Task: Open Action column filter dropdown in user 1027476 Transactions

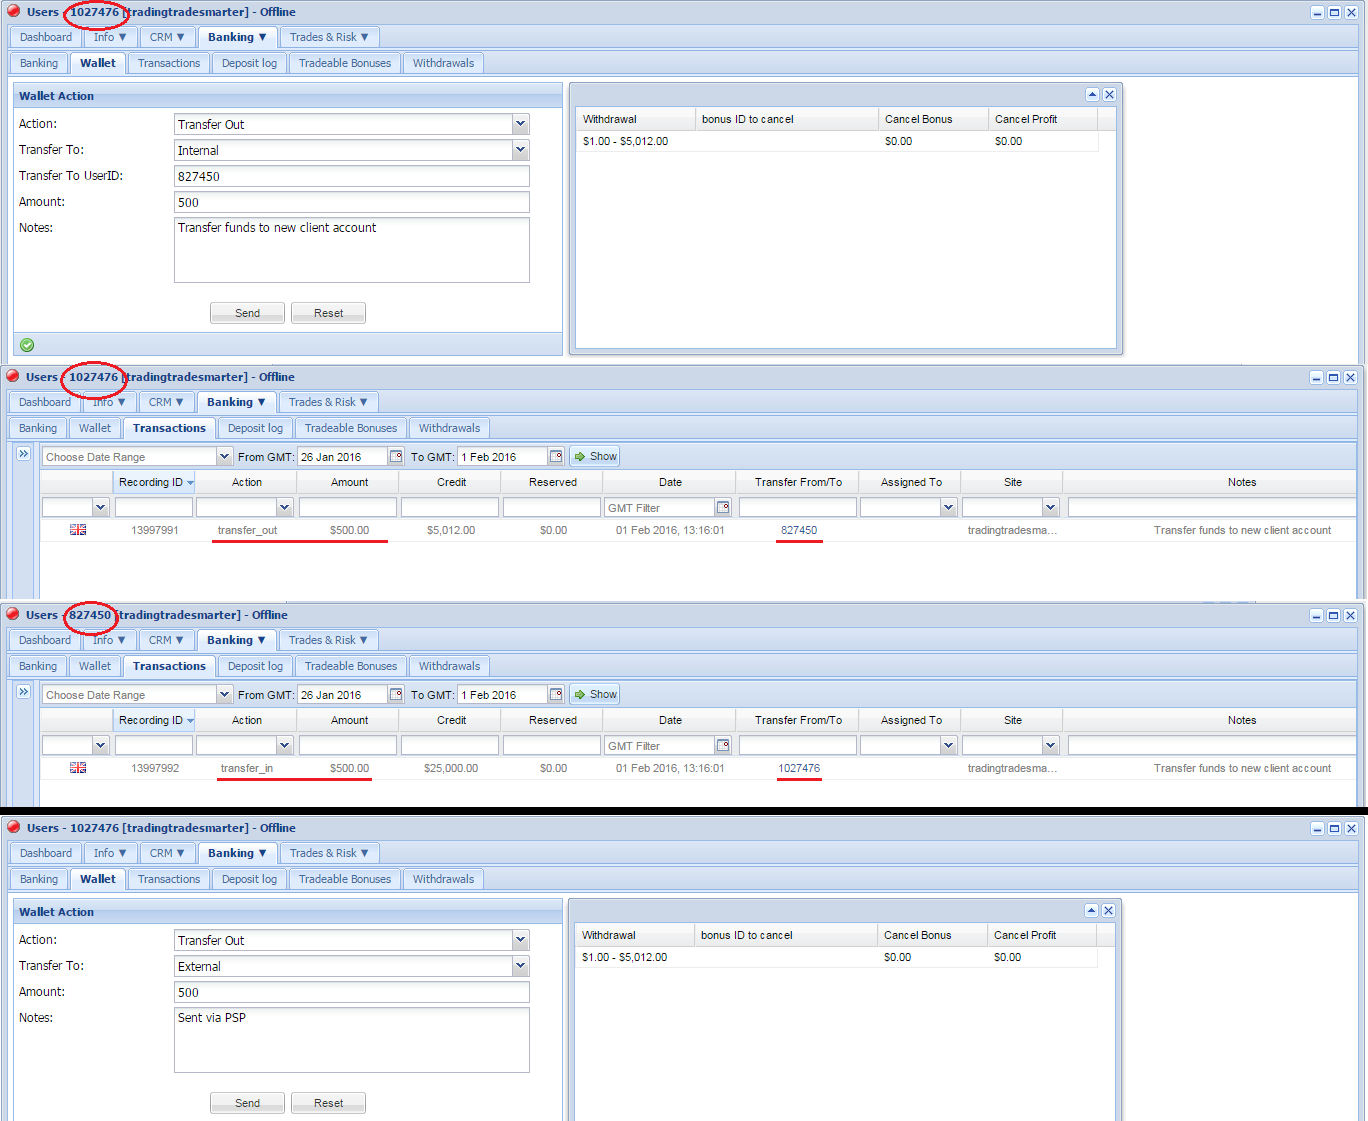Action: [x=284, y=508]
